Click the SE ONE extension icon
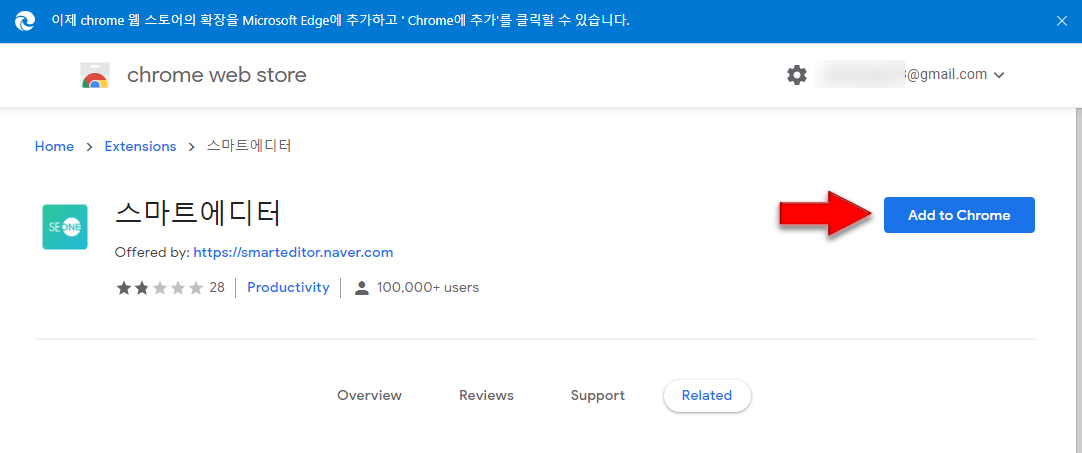The image size is (1082, 453). pyautogui.click(x=65, y=226)
